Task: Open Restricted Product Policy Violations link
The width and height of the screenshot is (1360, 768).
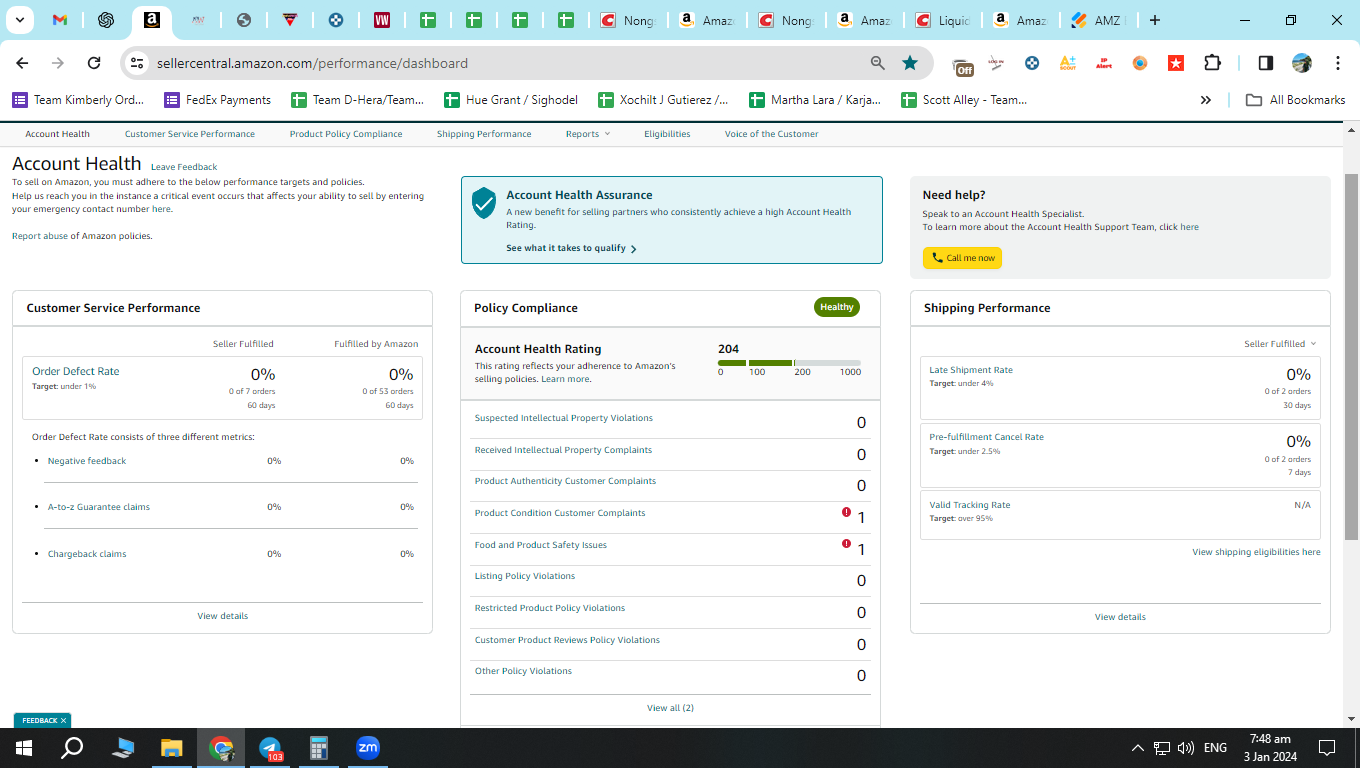Action: [x=550, y=608]
